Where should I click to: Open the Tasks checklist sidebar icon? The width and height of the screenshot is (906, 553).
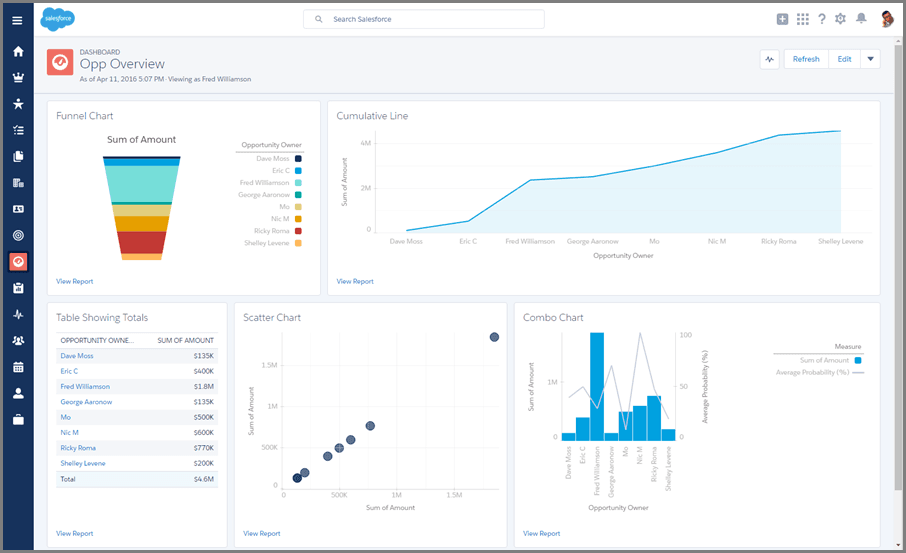(x=18, y=130)
